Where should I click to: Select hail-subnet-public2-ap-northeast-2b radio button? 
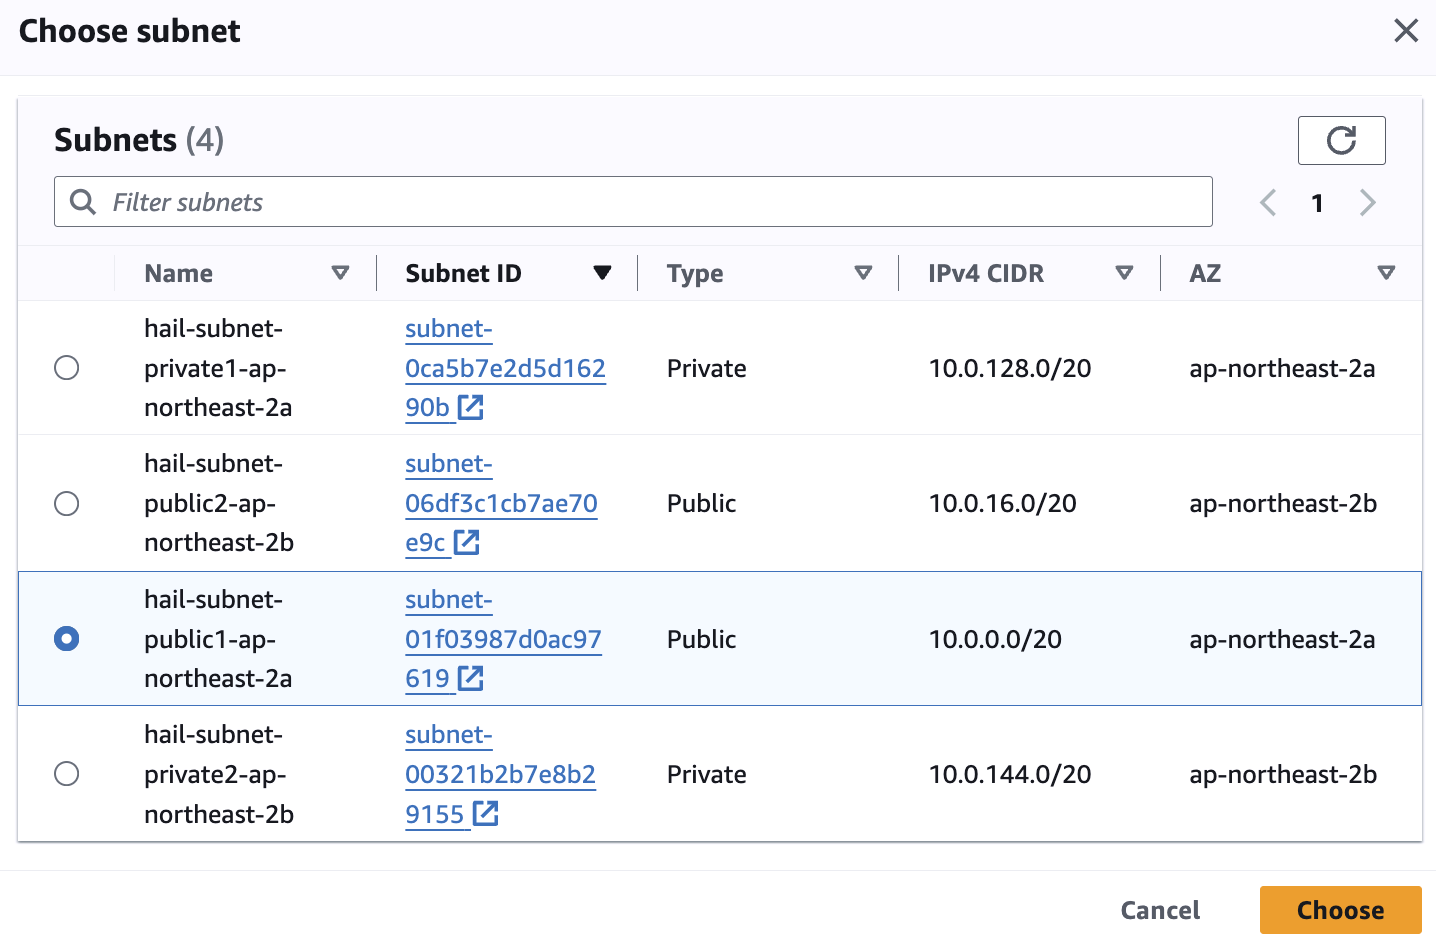coord(67,503)
